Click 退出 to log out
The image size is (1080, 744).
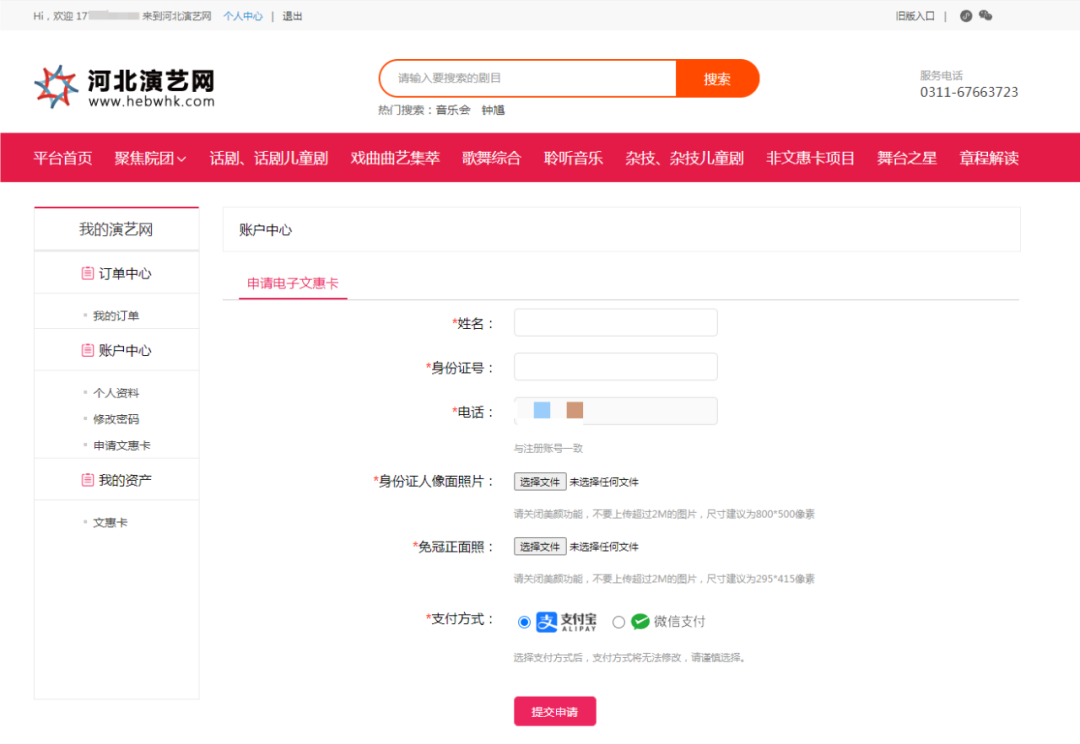pos(291,16)
